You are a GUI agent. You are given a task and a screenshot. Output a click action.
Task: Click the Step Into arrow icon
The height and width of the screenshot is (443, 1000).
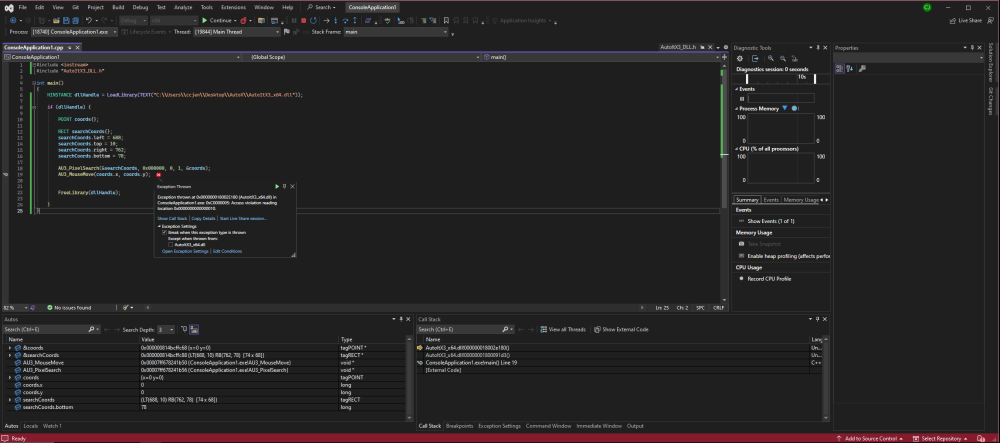click(x=335, y=20)
